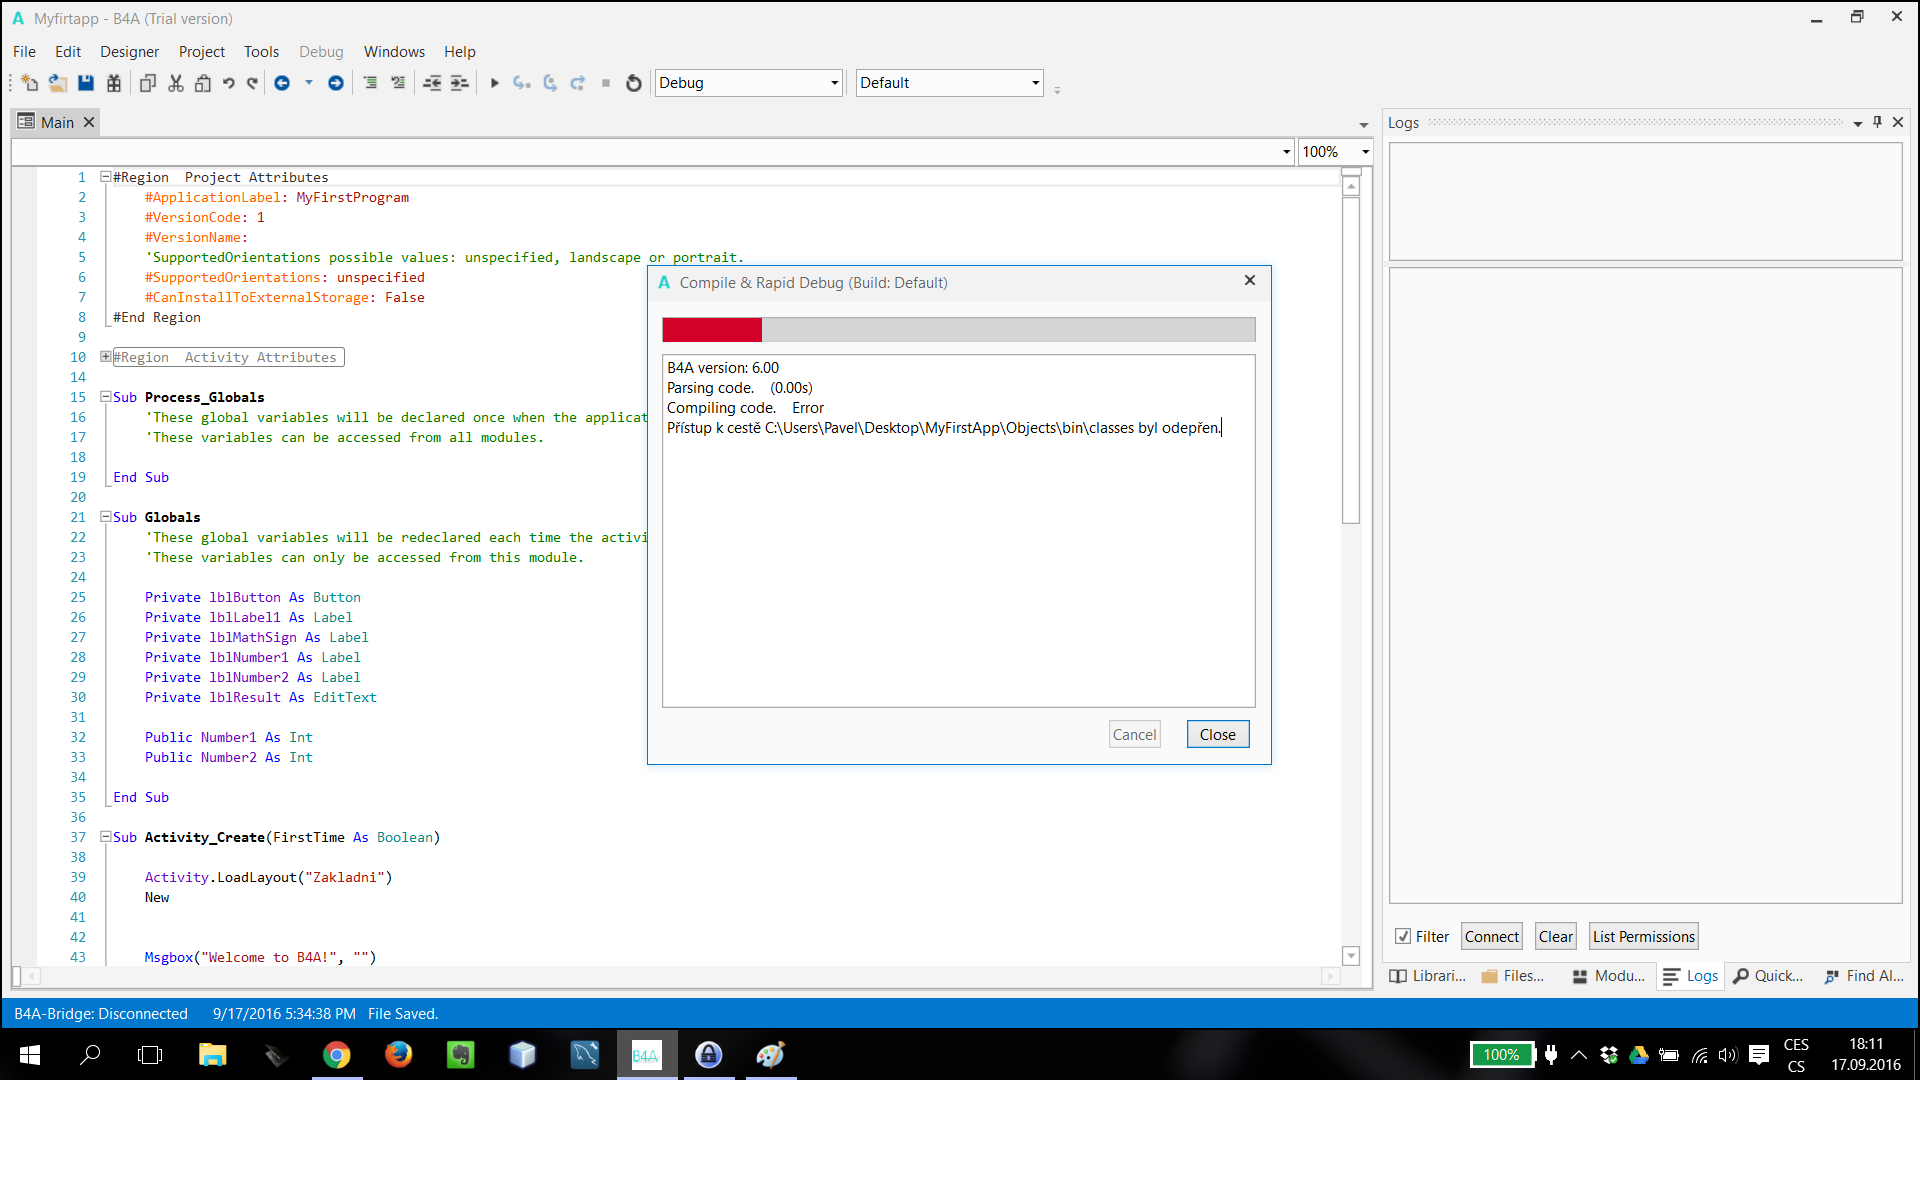The image size is (1920, 1200).
Task: Click the Undo toolbar icon
Action: [229, 83]
